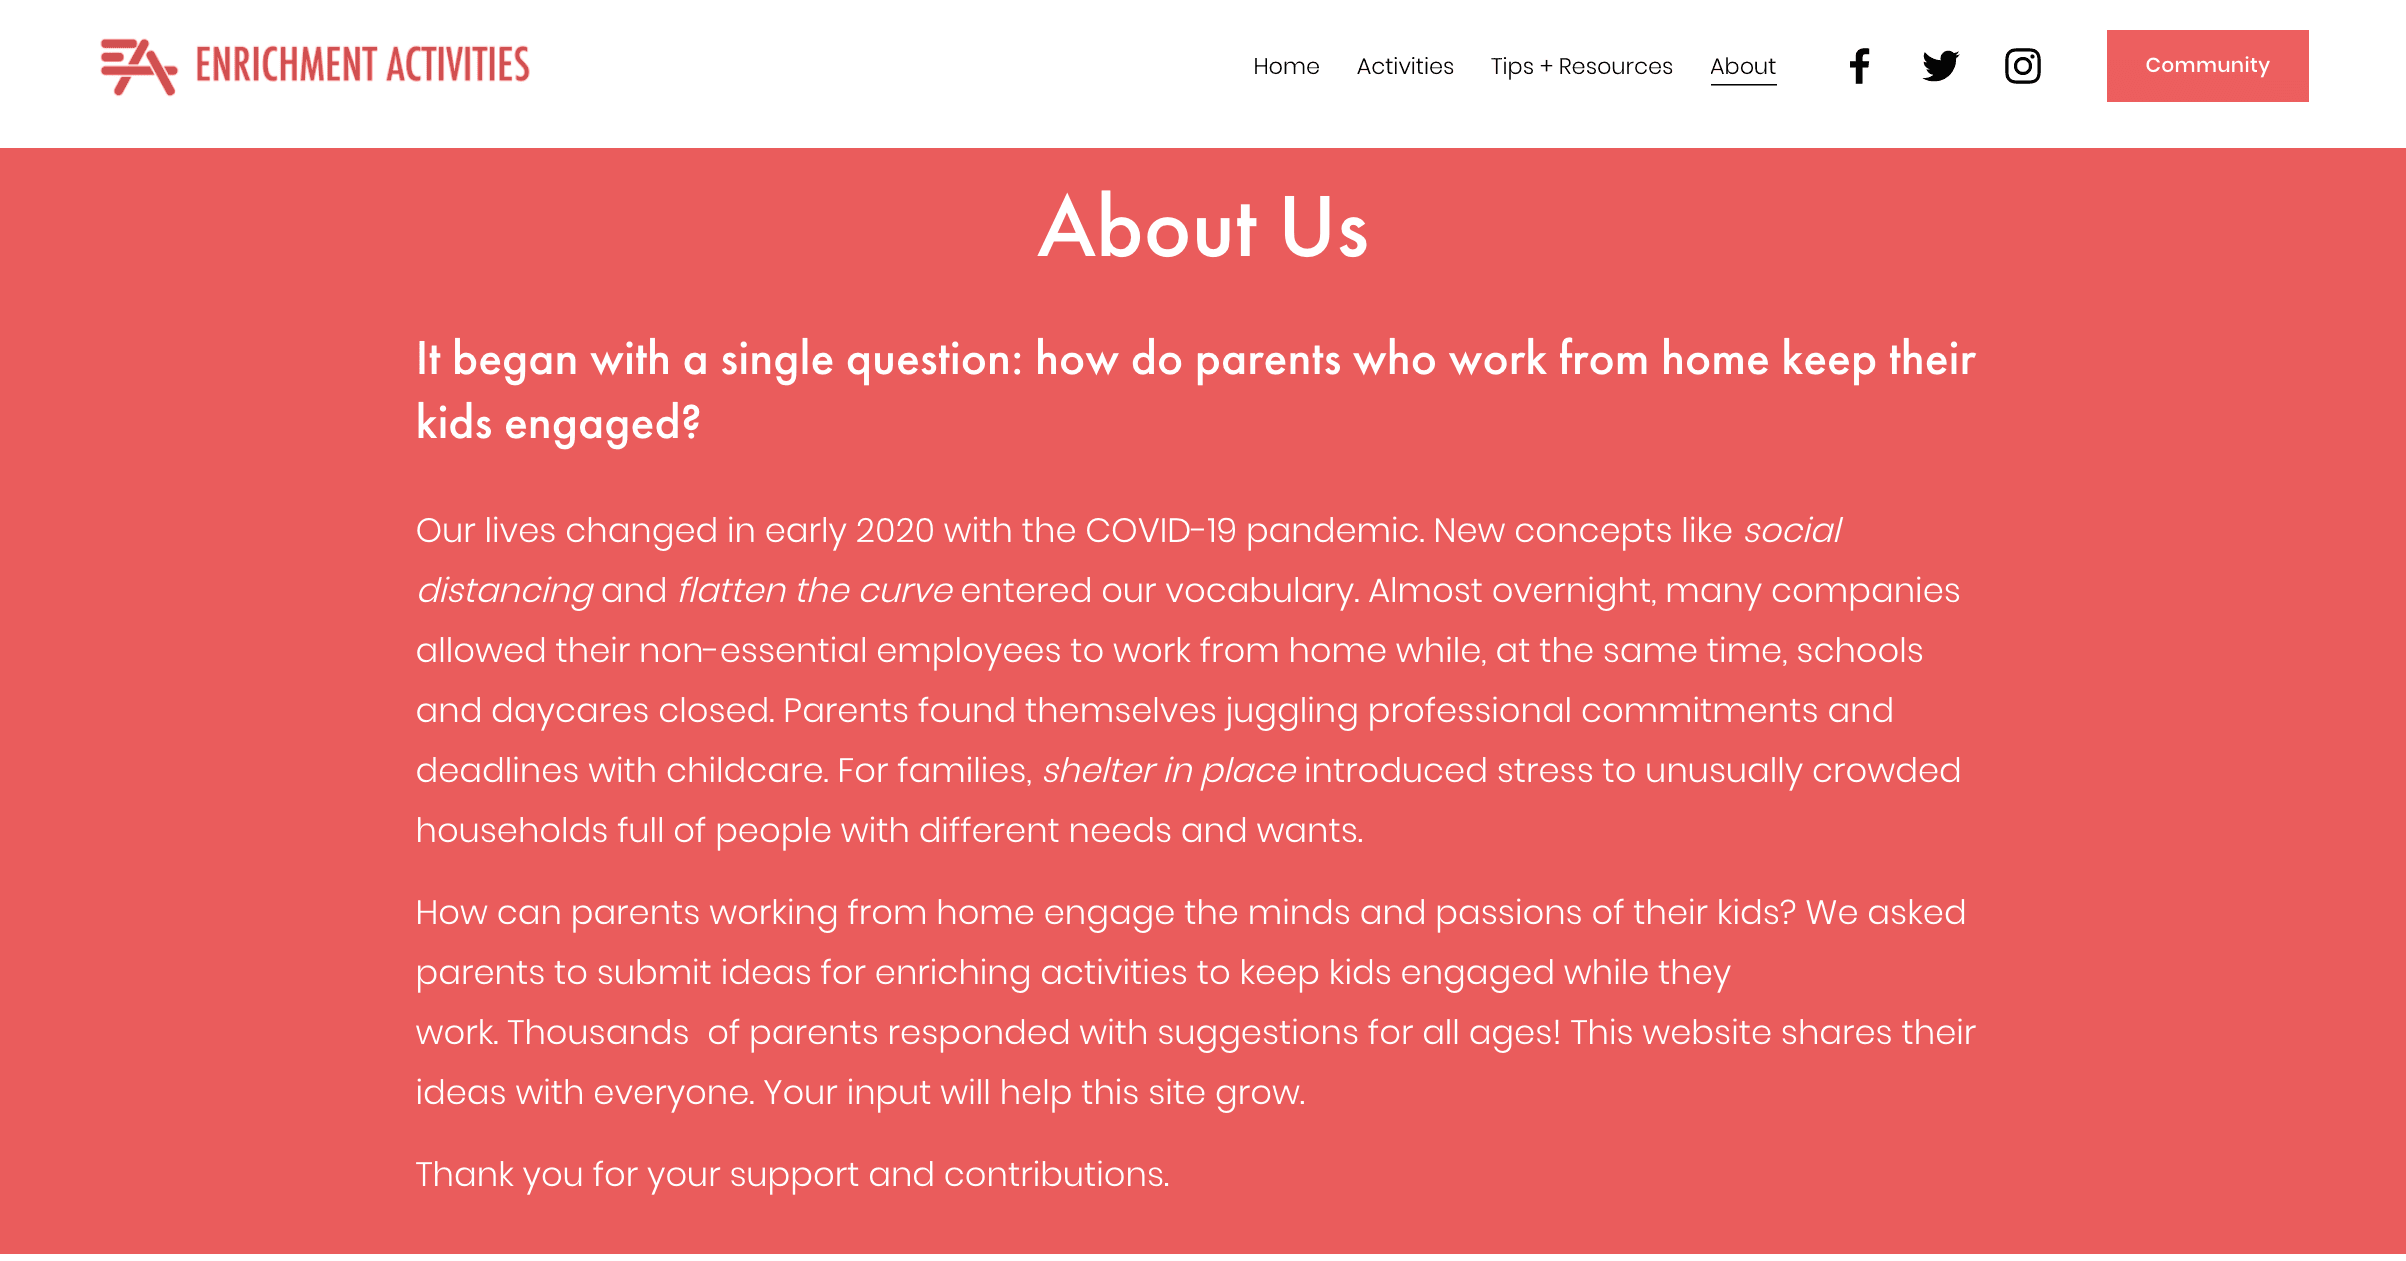The height and width of the screenshot is (1261, 2406).
Task: Click the "Thank you for your support" line
Action: [792, 1174]
